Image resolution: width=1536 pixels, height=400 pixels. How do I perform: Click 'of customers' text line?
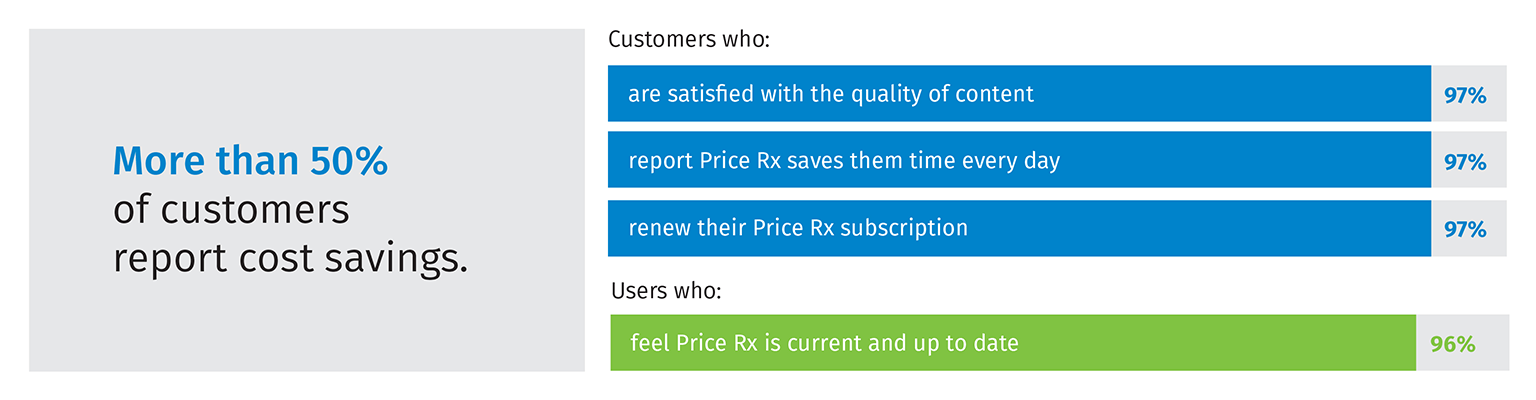[x=231, y=210]
